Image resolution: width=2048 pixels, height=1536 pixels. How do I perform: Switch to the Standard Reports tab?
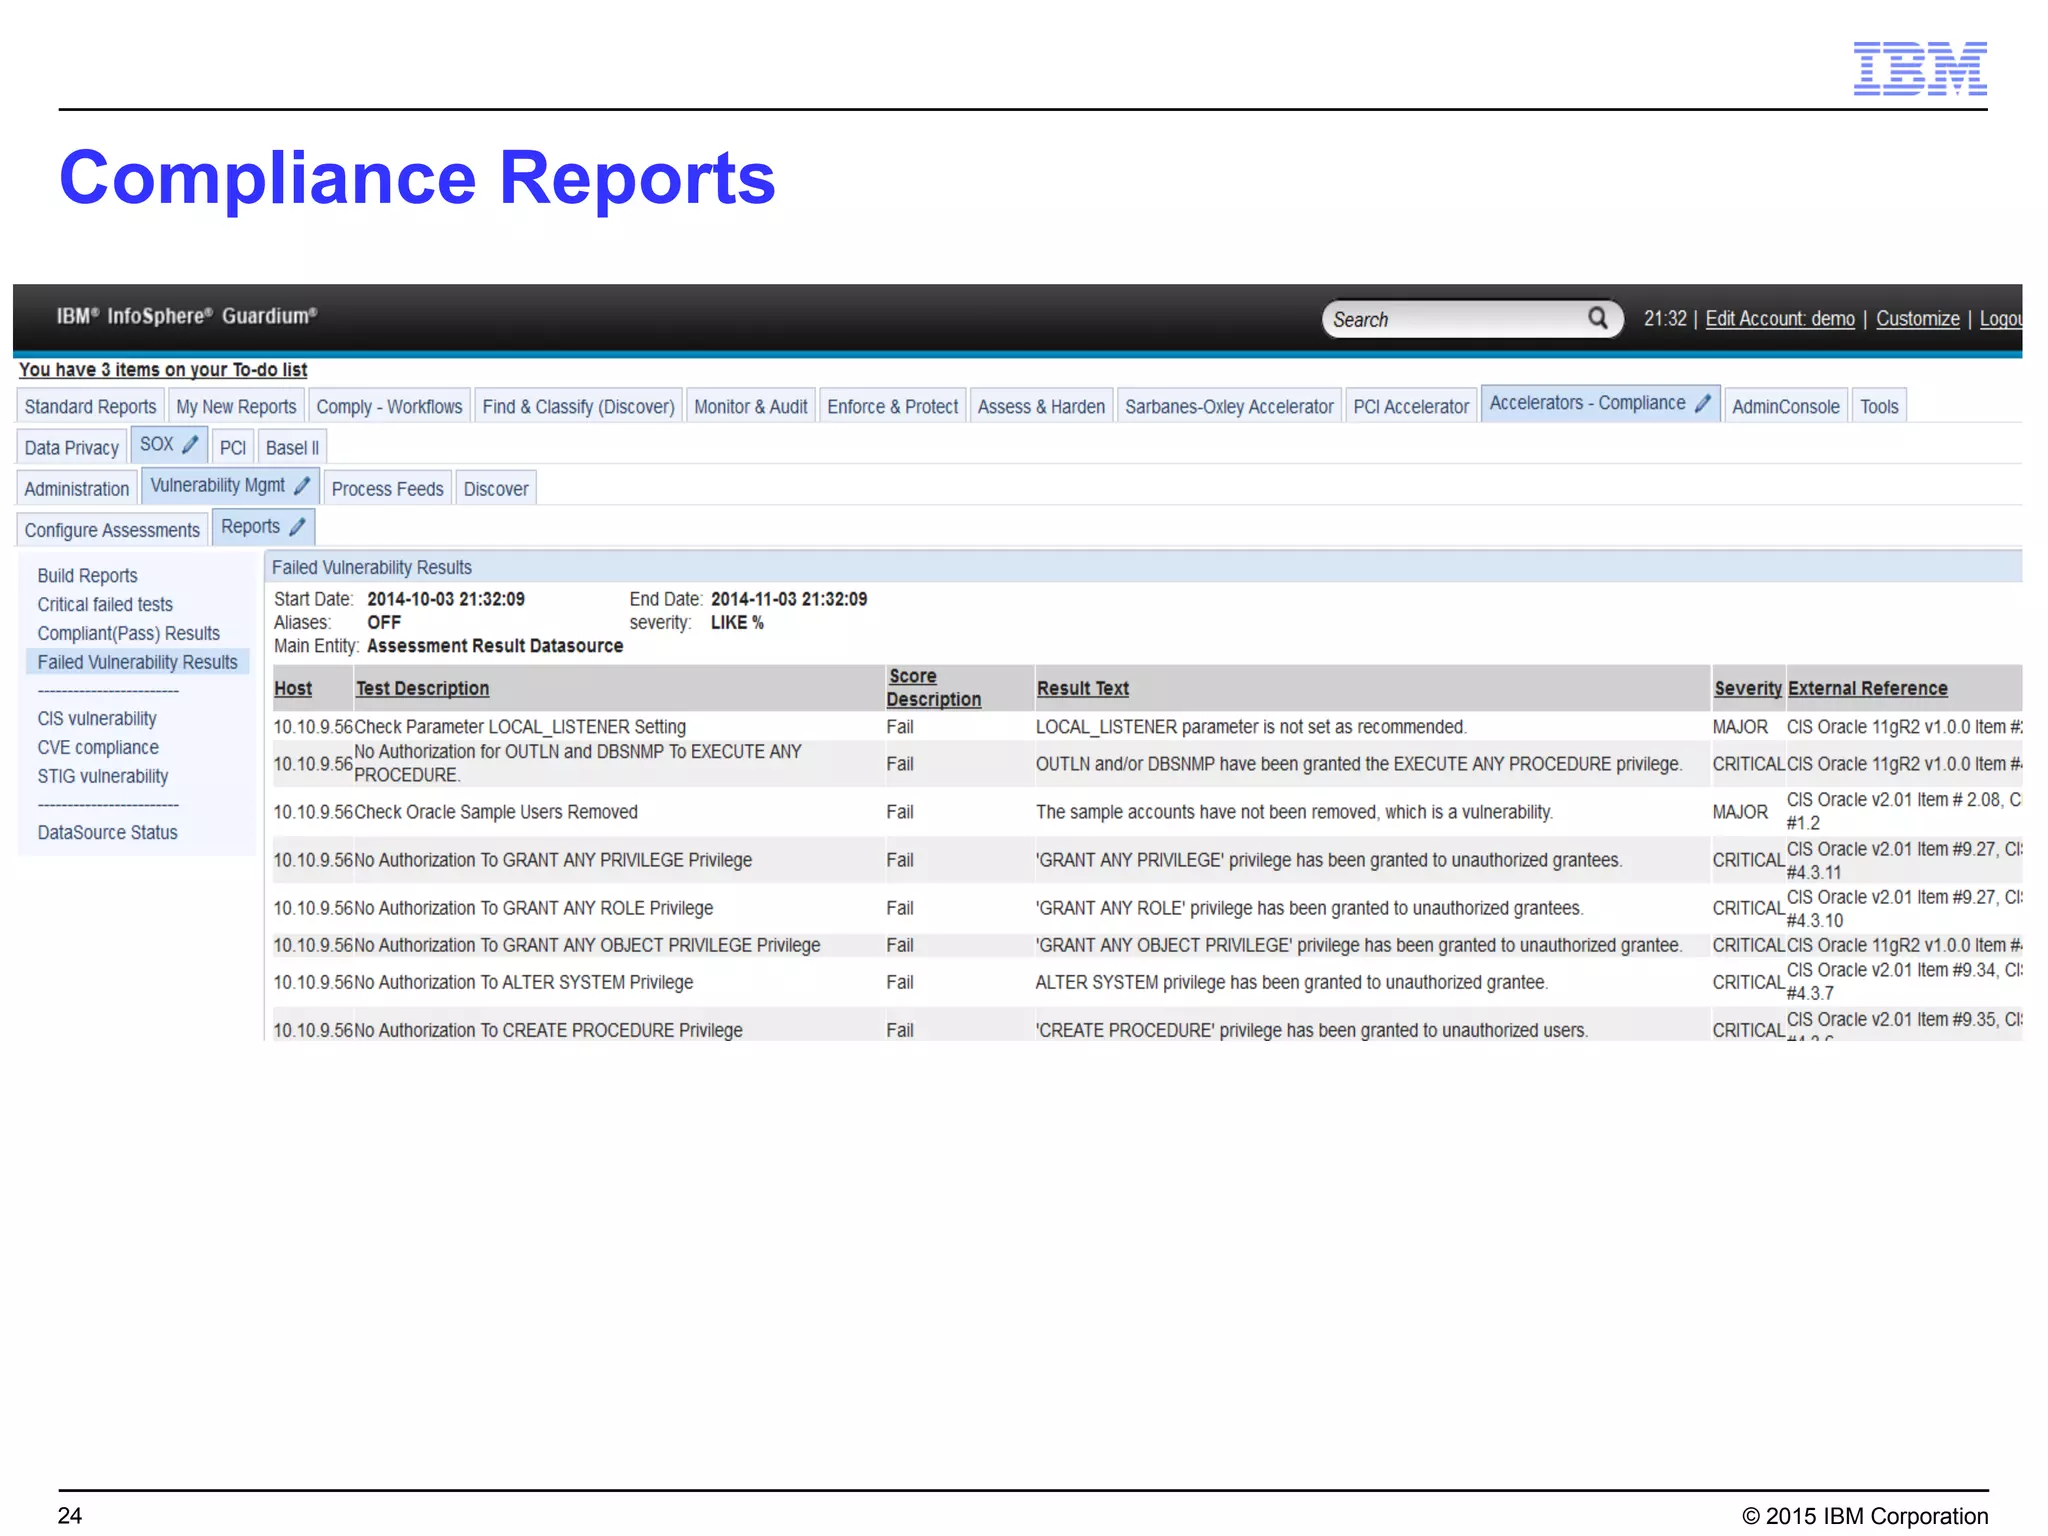[90, 407]
